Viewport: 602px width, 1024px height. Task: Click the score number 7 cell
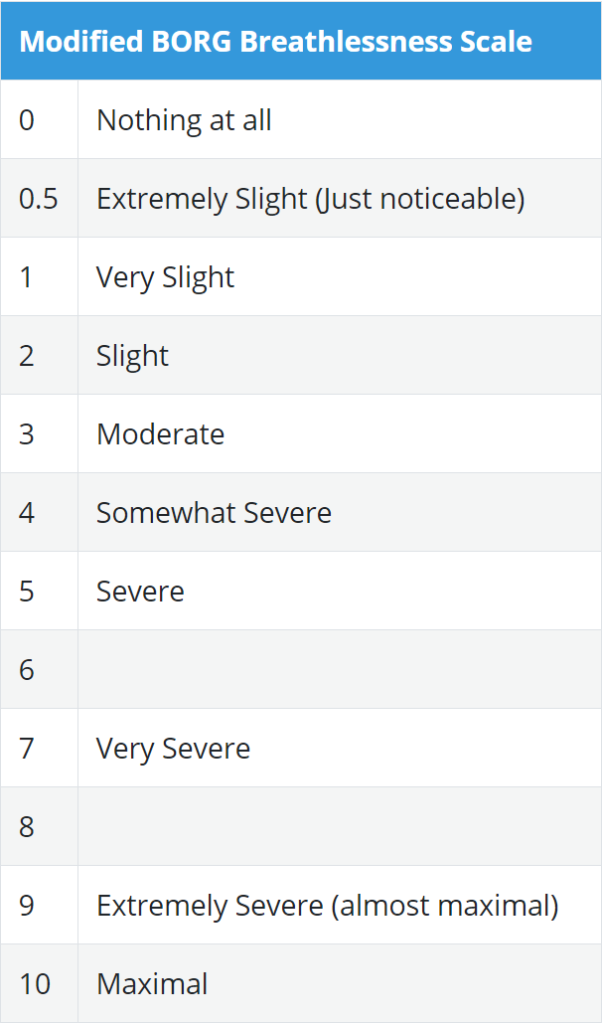(x=27, y=748)
